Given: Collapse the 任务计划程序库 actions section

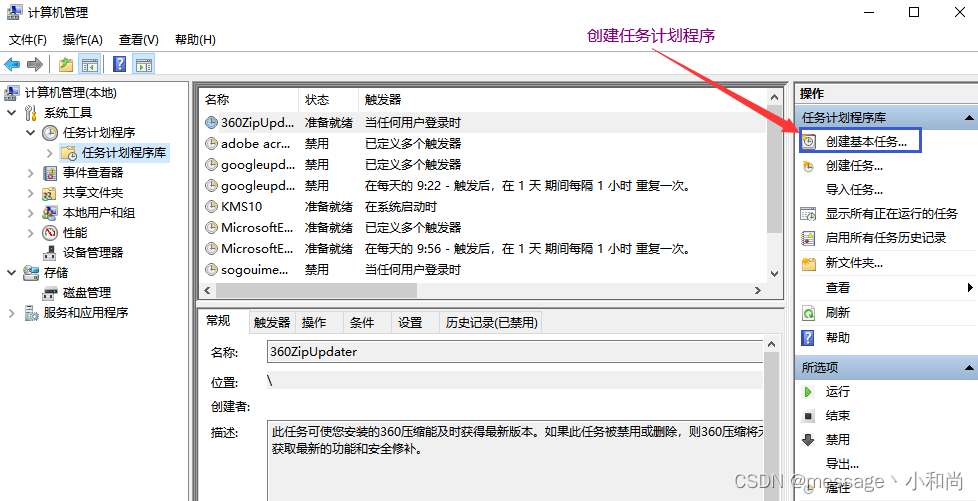Looking at the screenshot, I should point(969,117).
